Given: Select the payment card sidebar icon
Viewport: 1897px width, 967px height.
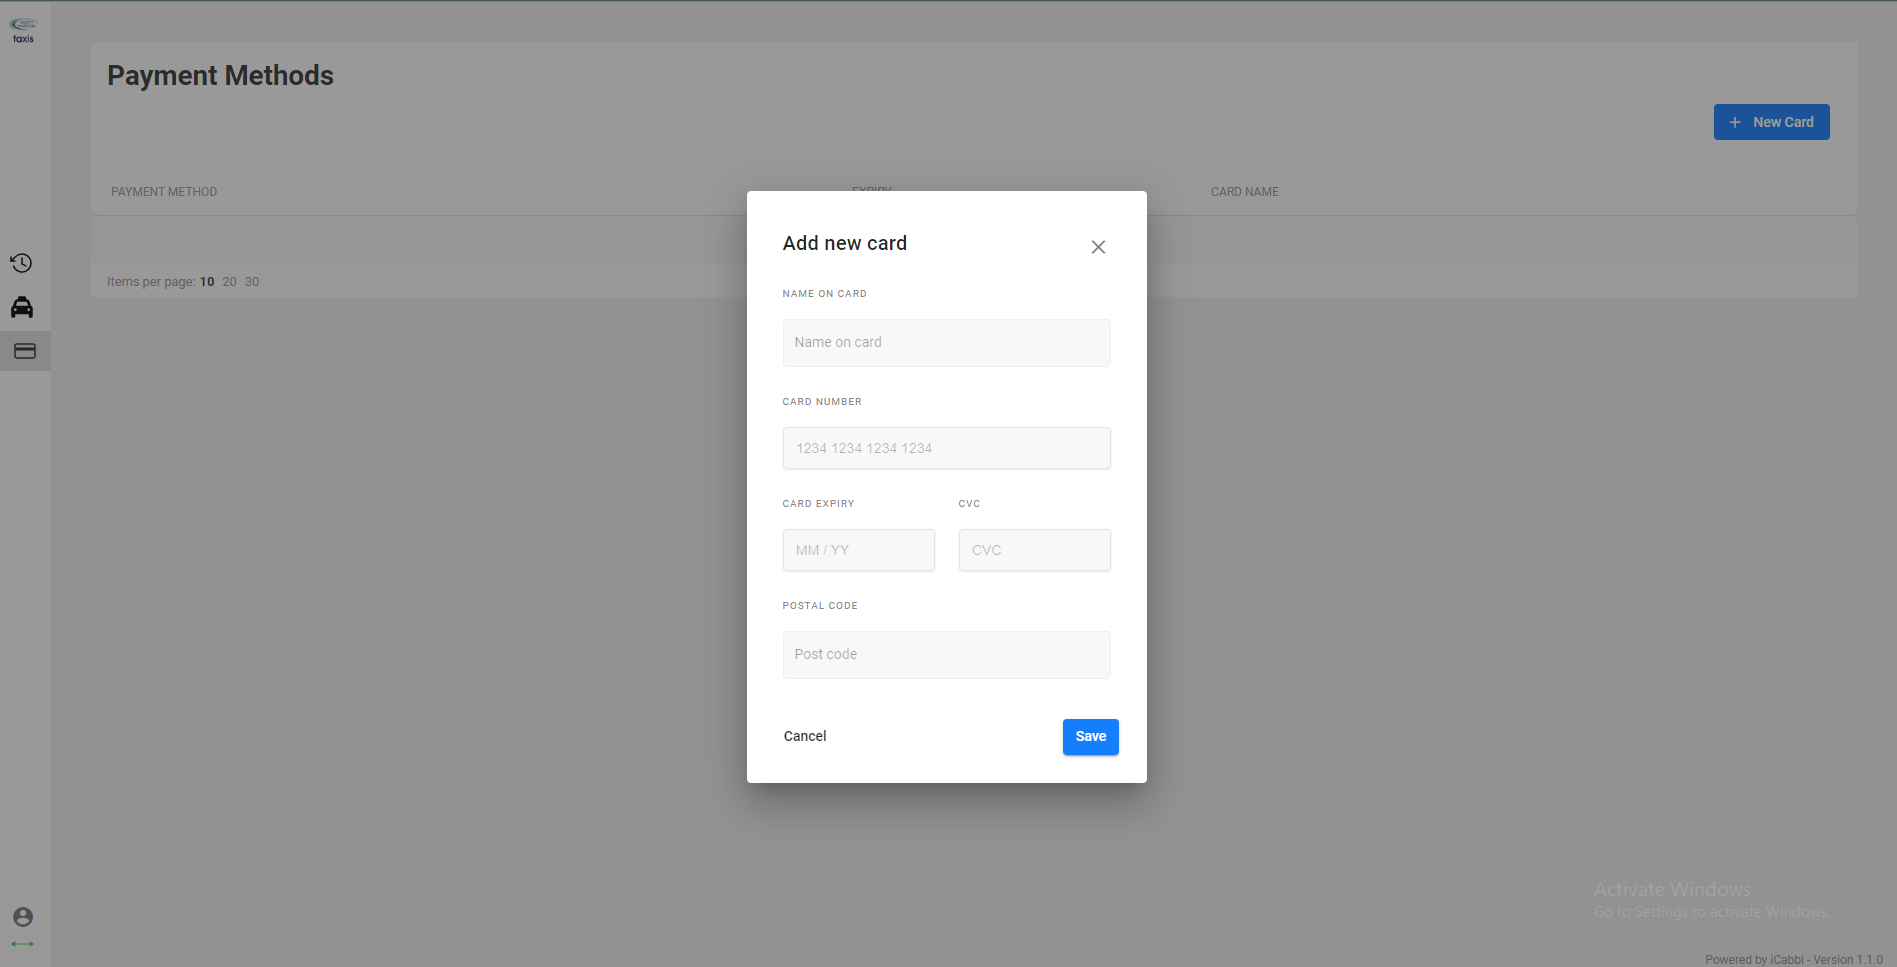Looking at the screenshot, I should pyautogui.click(x=25, y=351).
